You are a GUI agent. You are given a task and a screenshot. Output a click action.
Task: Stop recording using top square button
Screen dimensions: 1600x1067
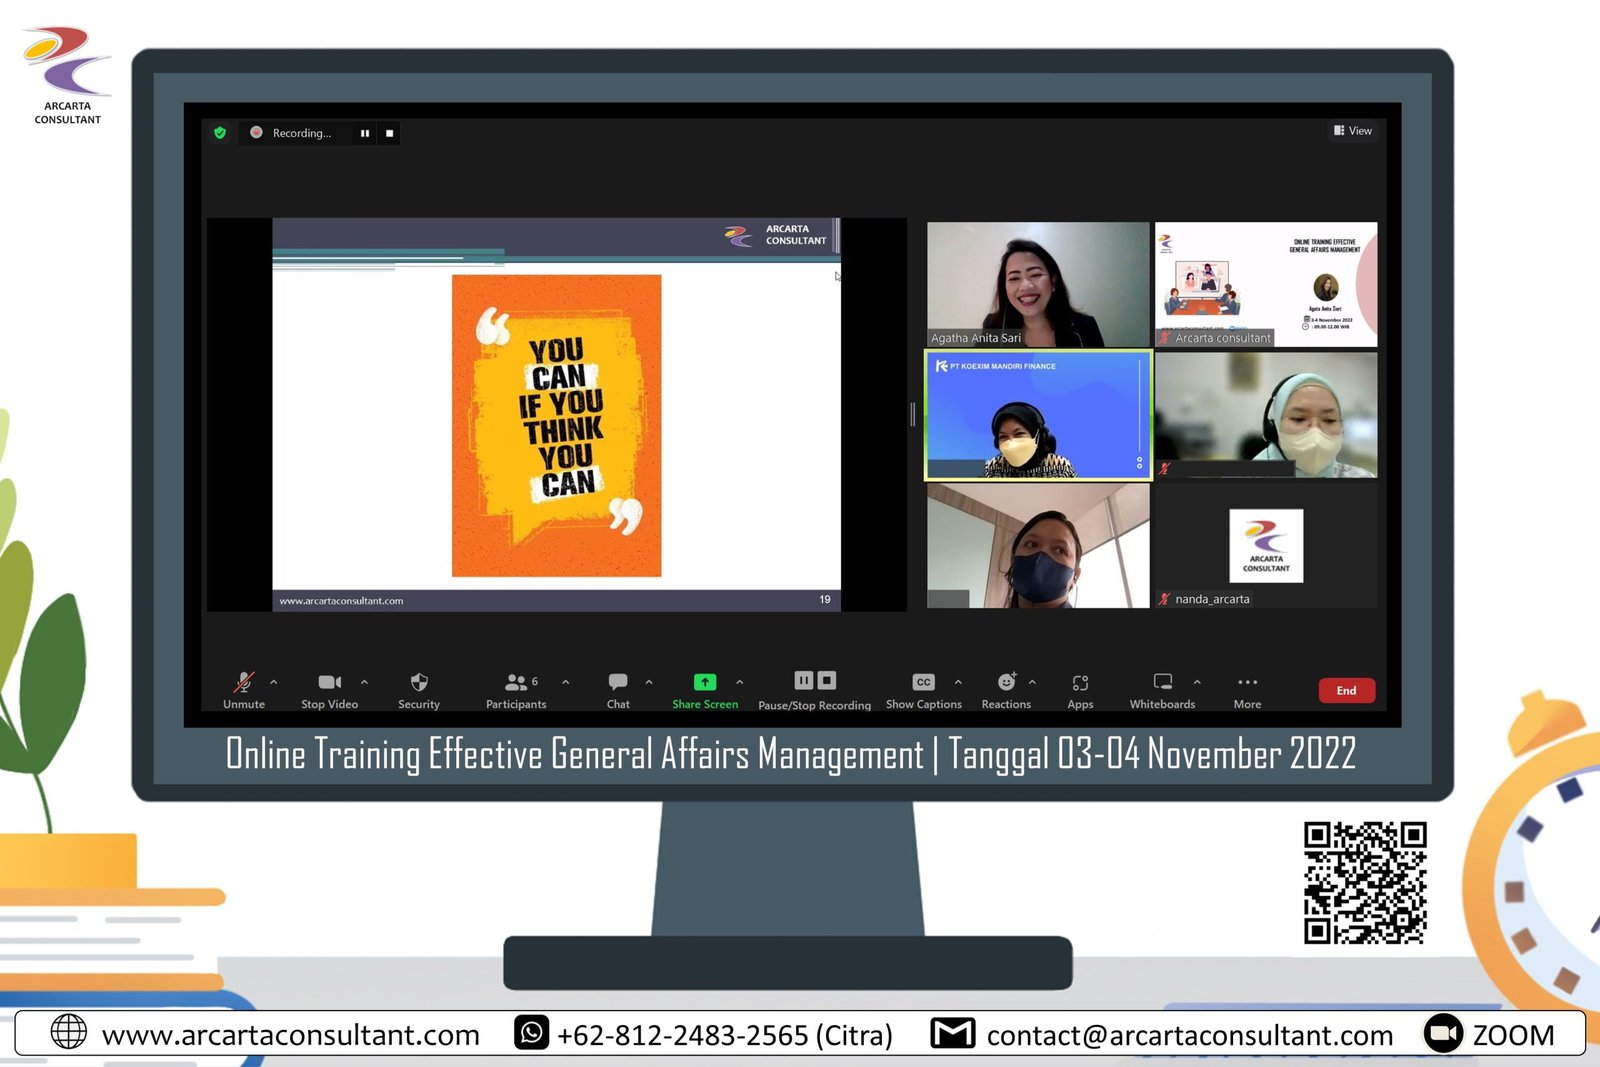click(x=390, y=133)
